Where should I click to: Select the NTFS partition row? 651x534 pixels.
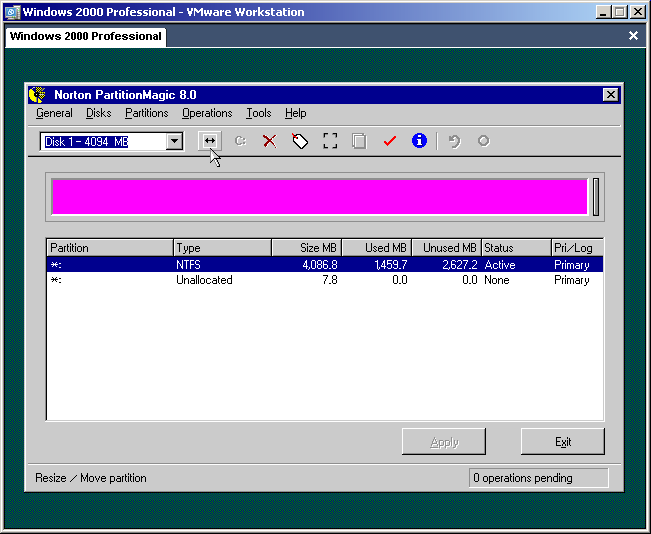pyautogui.click(x=325, y=265)
